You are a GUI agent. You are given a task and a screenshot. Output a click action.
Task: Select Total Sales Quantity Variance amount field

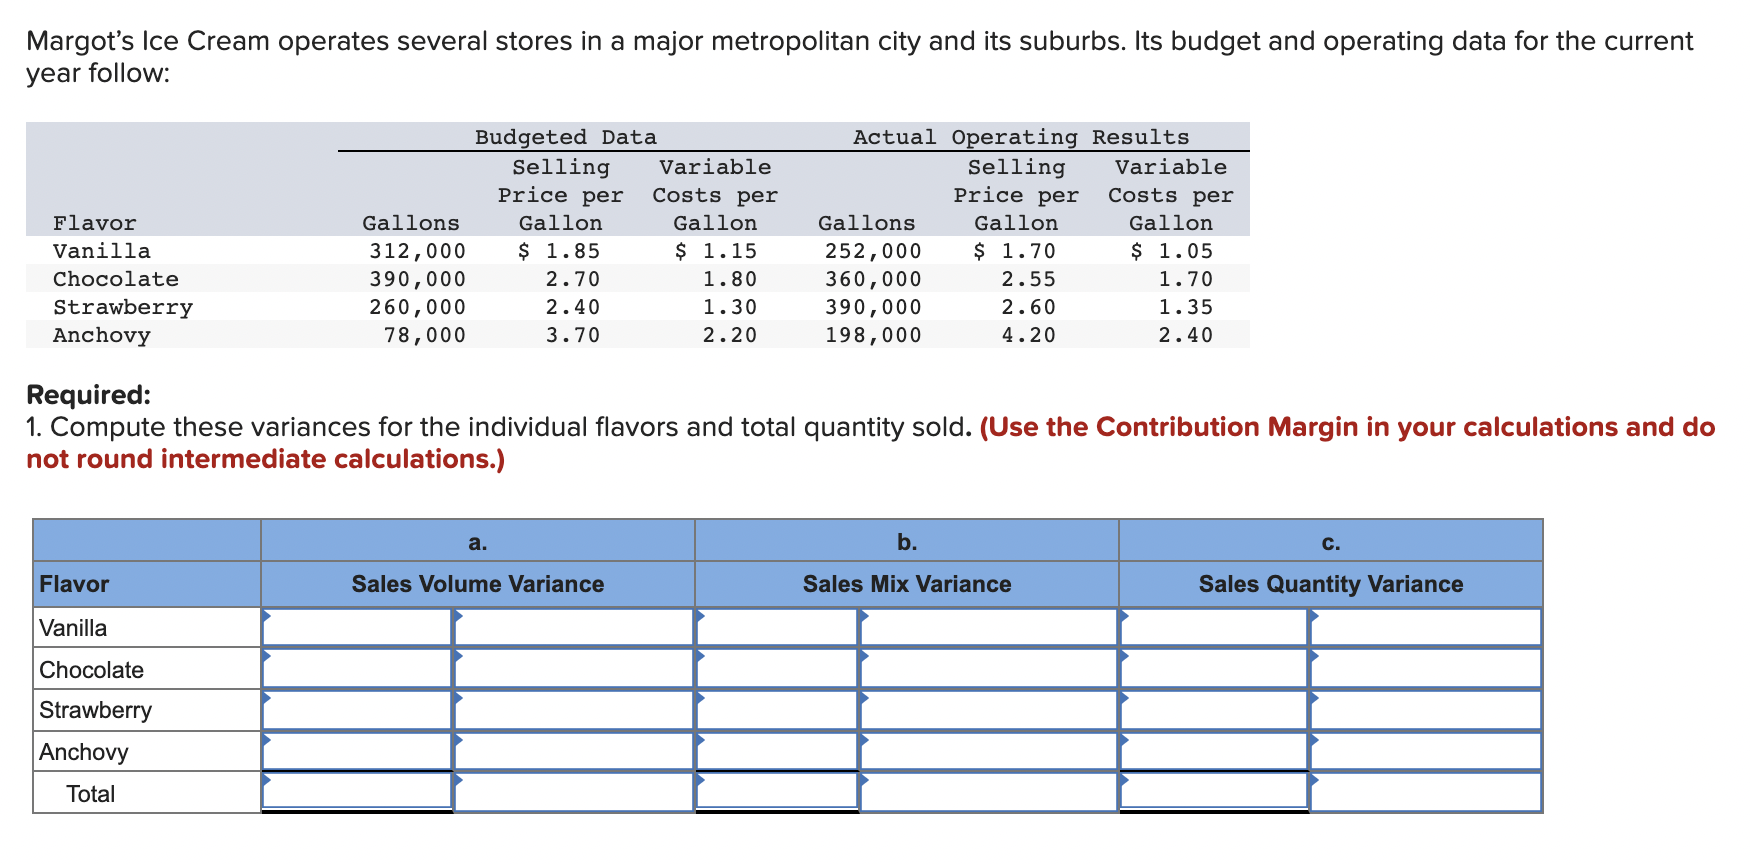pyautogui.click(x=1214, y=791)
